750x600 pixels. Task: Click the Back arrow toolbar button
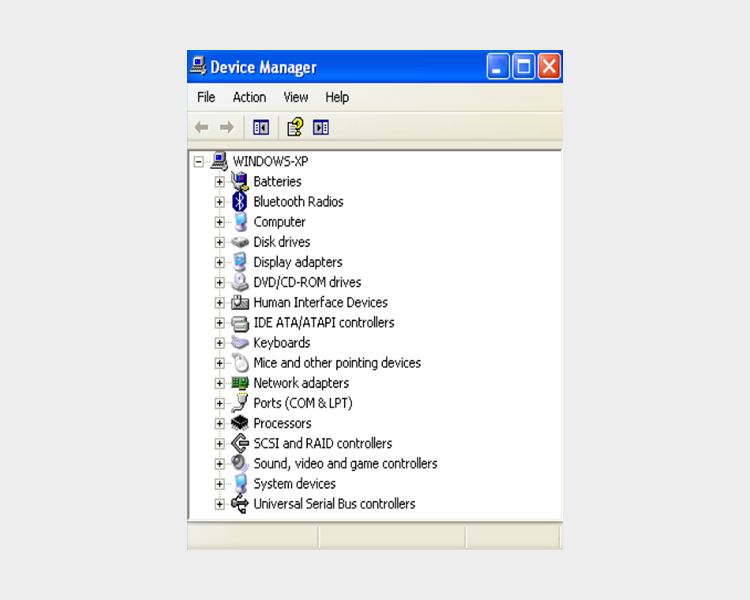click(x=201, y=127)
